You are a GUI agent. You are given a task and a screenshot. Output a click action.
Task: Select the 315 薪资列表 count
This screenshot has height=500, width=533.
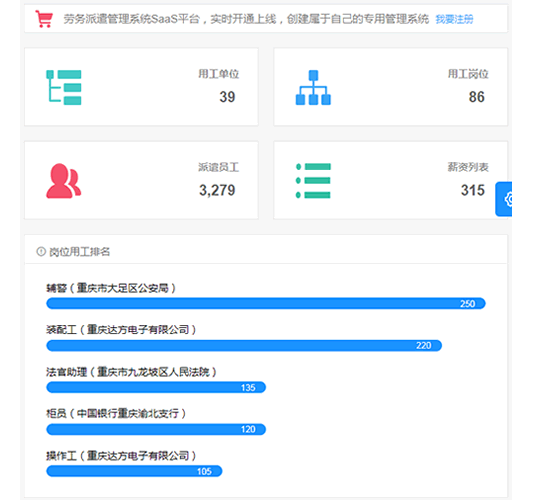coord(472,190)
